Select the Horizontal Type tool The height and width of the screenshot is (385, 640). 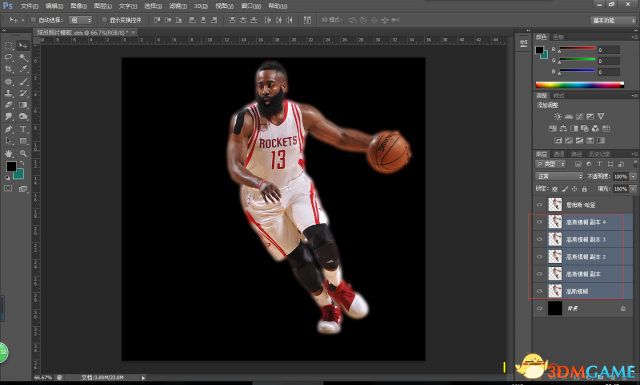tap(23, 129)
